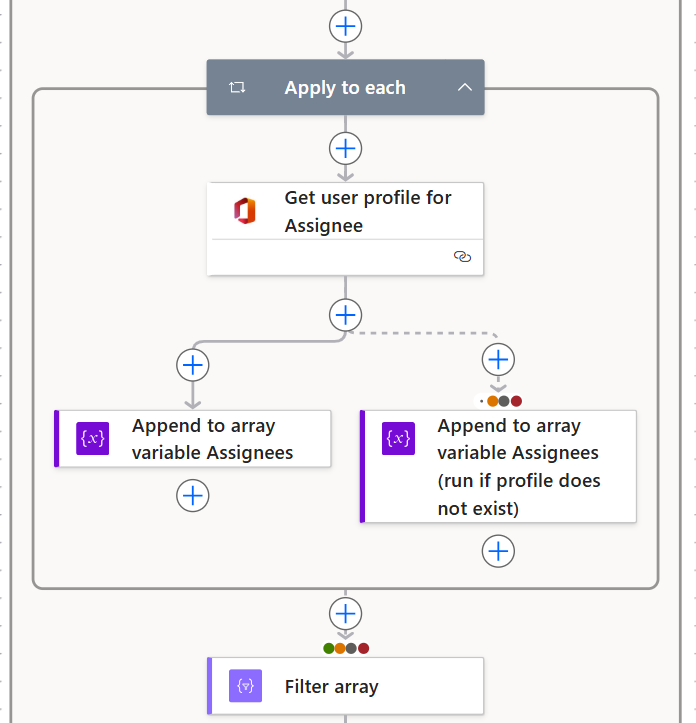
Task: Click the connection link icon on Get user profile
Action: [x=462, y=257]
